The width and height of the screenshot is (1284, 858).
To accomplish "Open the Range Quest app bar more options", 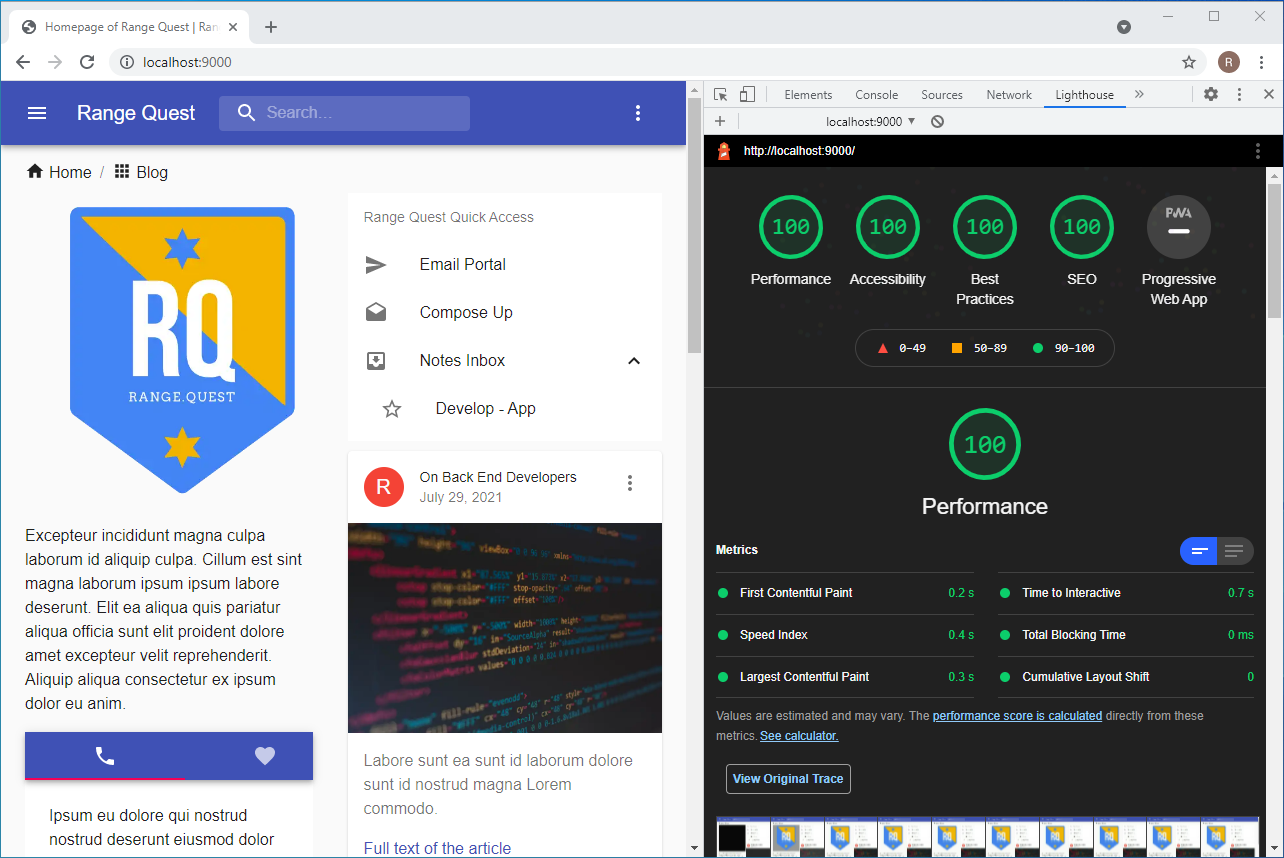I will coord(638,113).
